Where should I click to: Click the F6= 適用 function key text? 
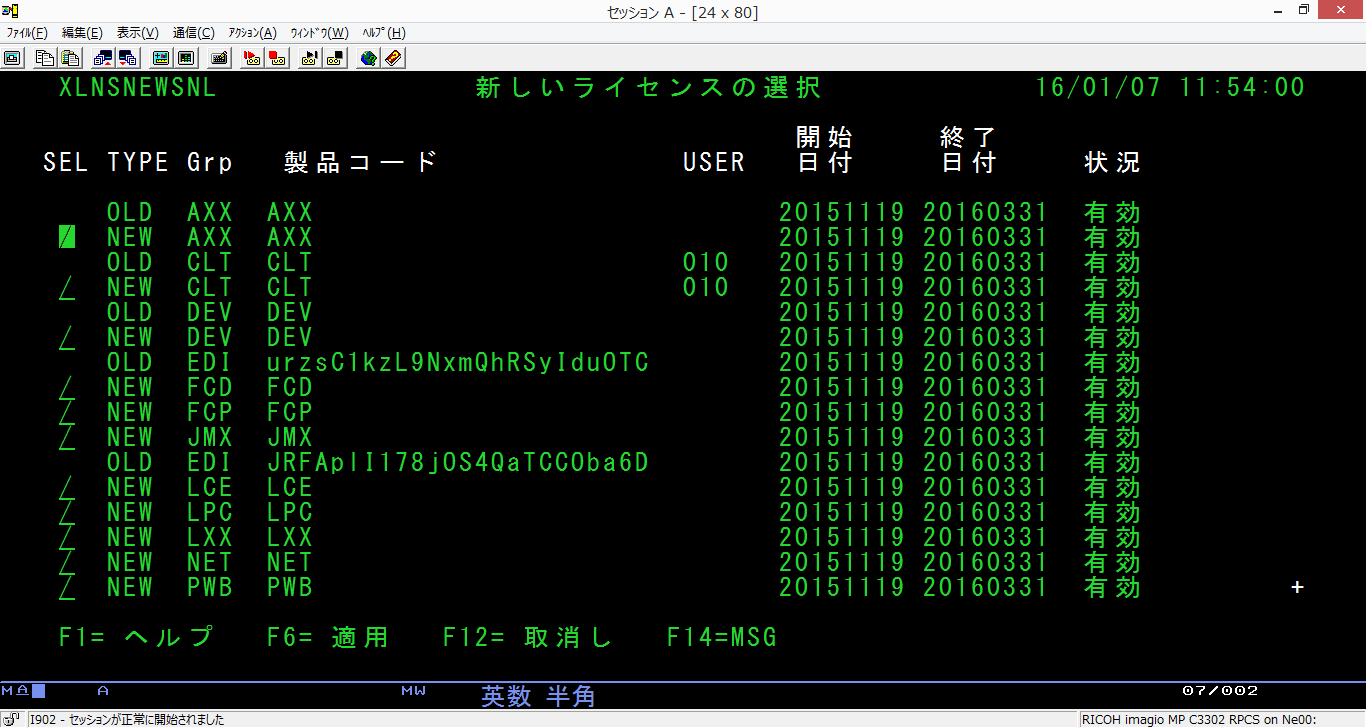[x=327, y=638]
